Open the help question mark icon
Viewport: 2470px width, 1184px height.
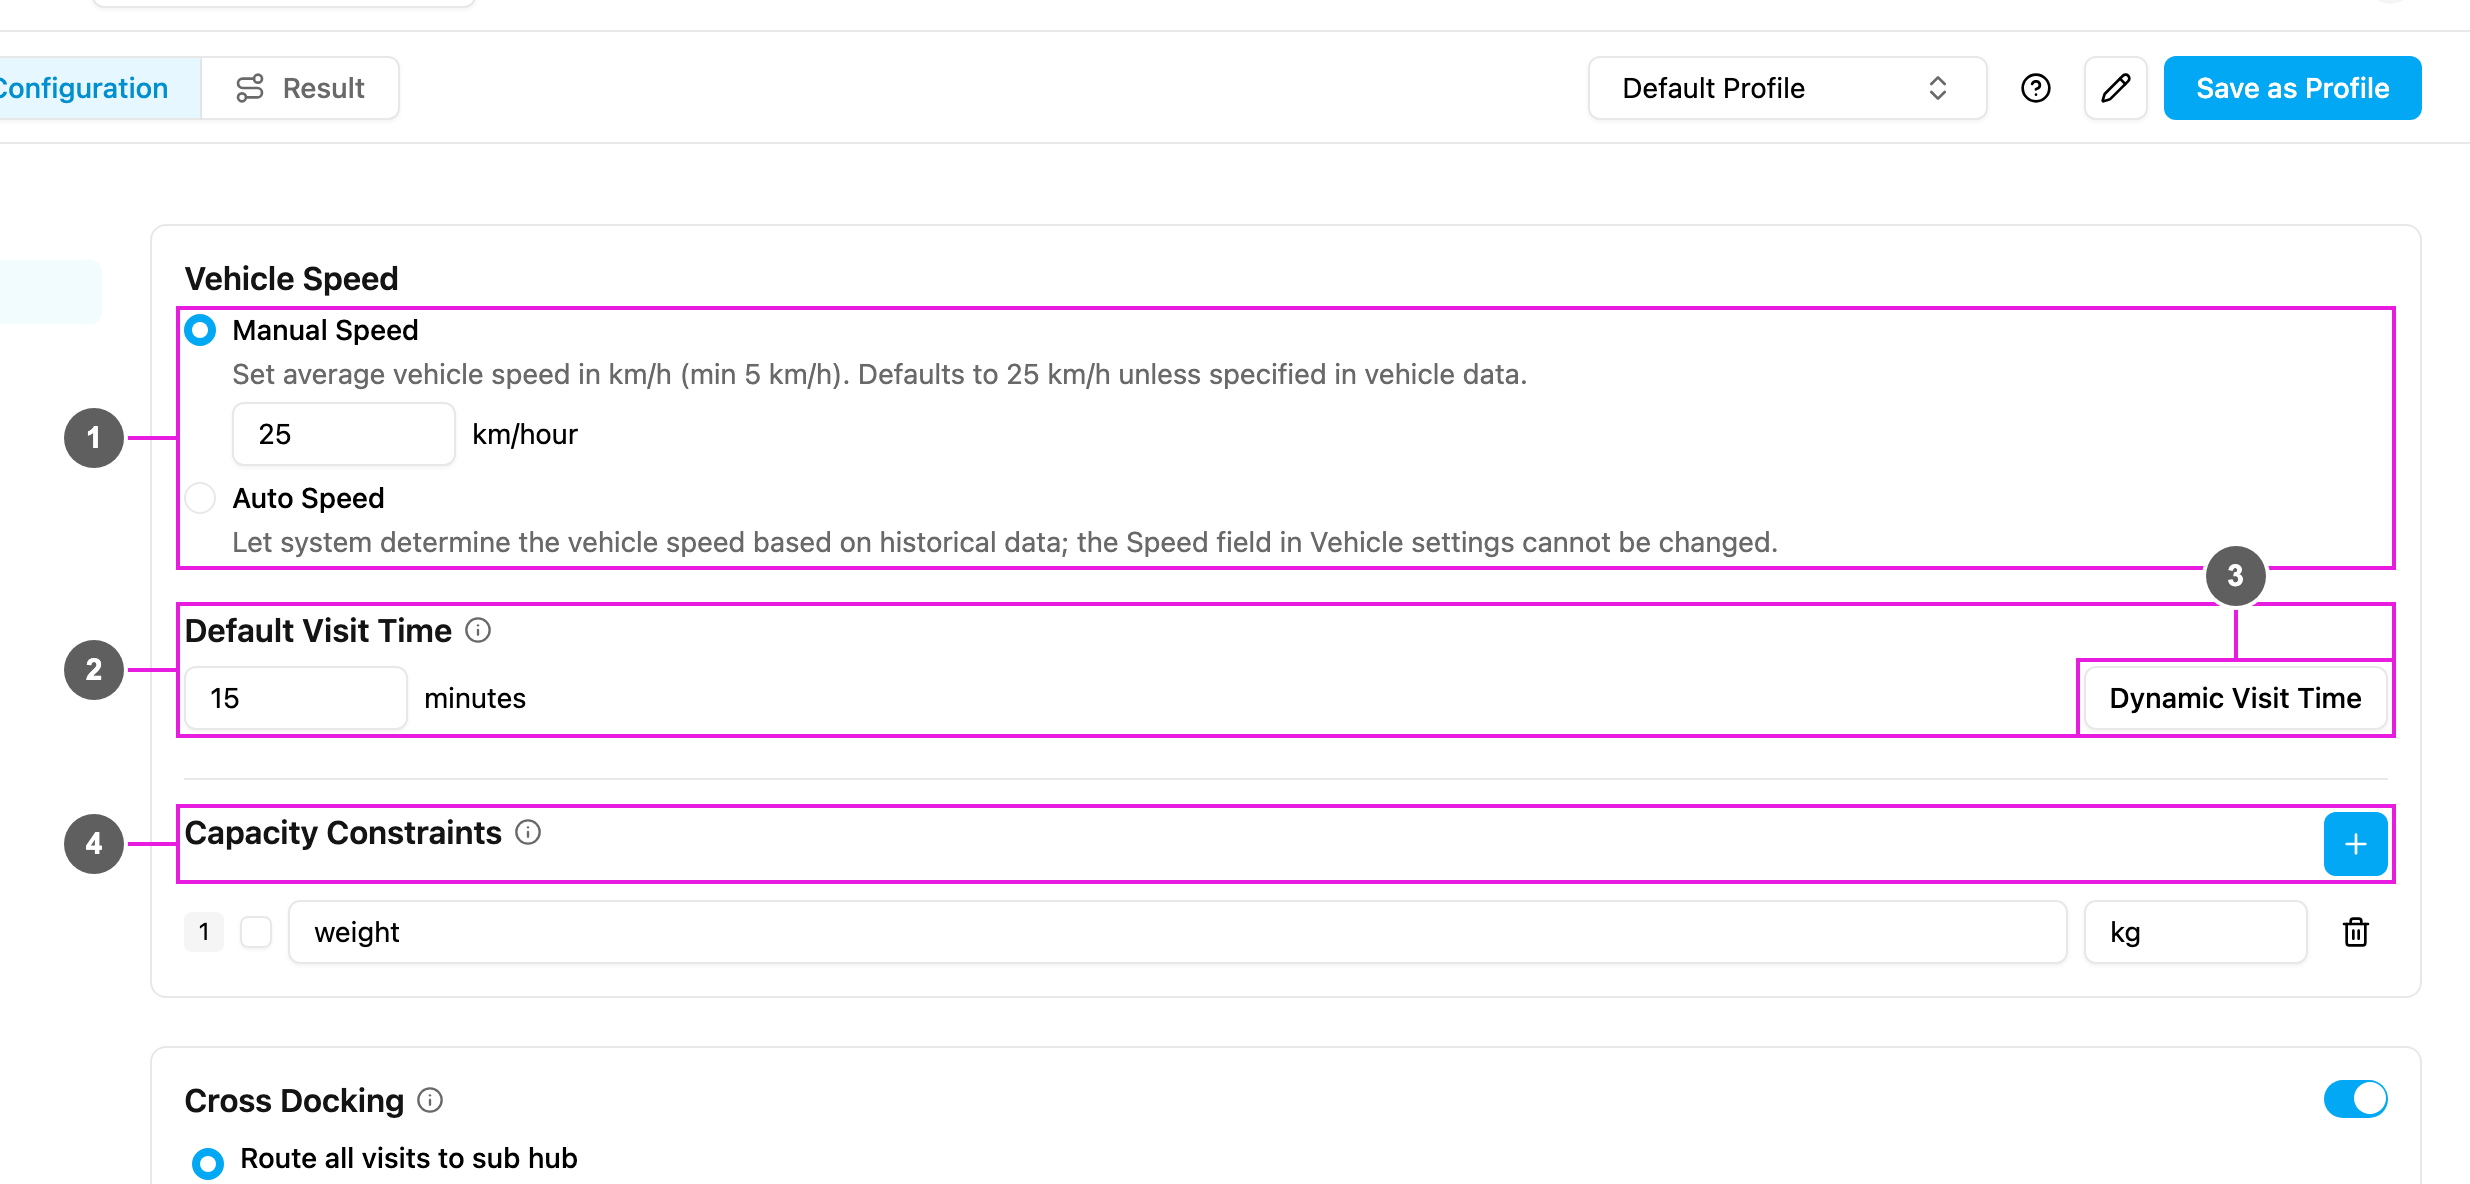click(2035, 88)
